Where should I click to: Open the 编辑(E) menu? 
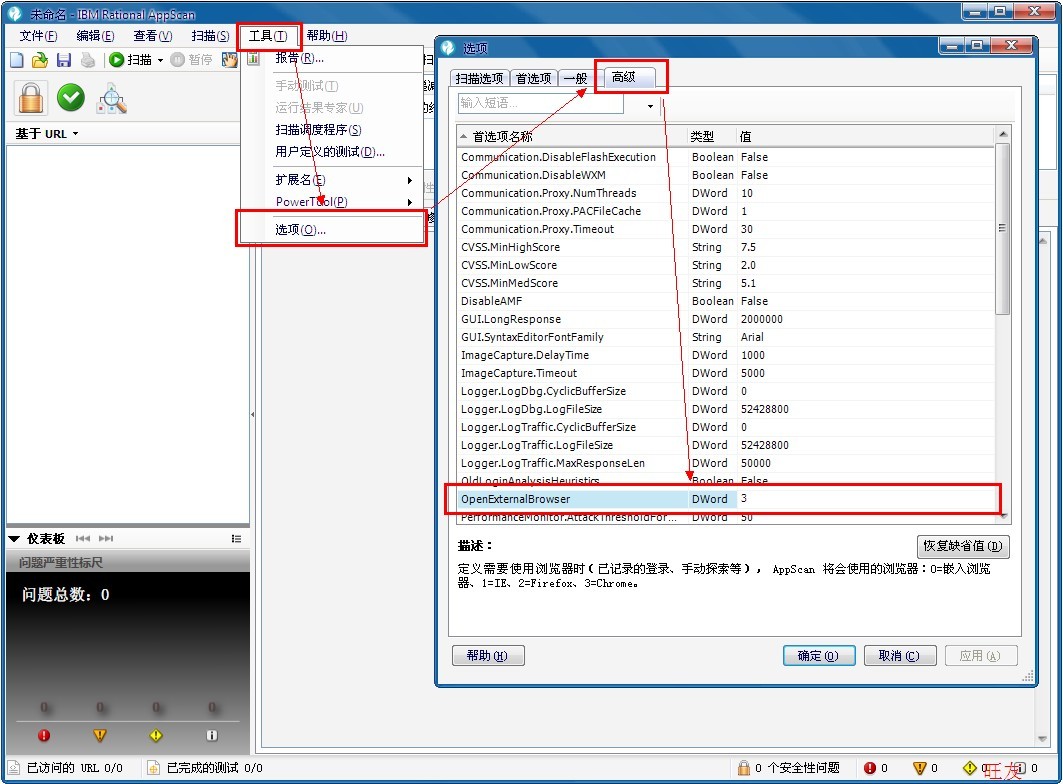tap(95, 36)
